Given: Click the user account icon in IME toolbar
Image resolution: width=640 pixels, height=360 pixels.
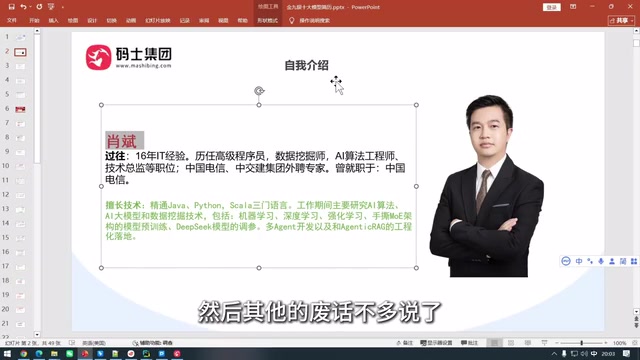Looking at the screenshot, I should pos(612,261).
